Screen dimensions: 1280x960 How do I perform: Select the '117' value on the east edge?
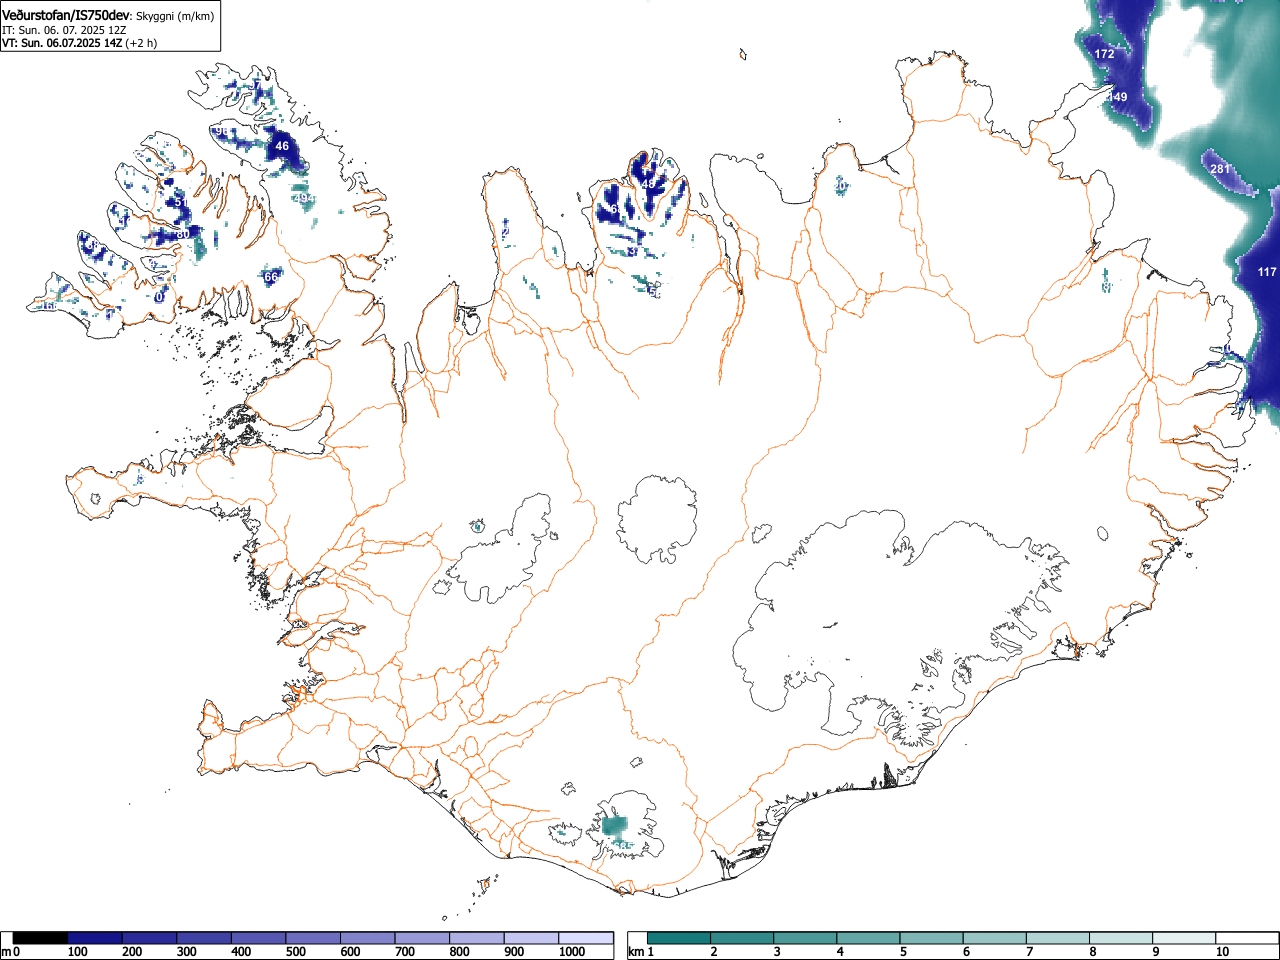(x=1267, y=272)
